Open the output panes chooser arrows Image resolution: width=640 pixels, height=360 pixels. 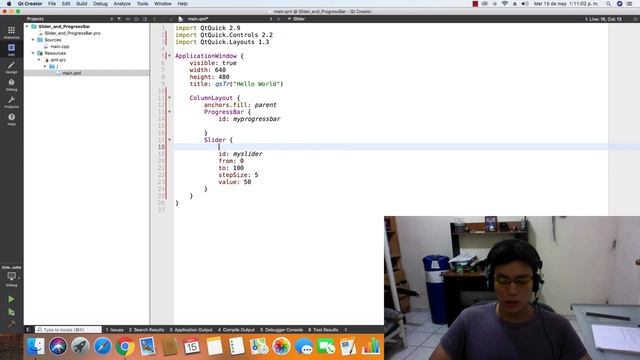coord(346,330)
